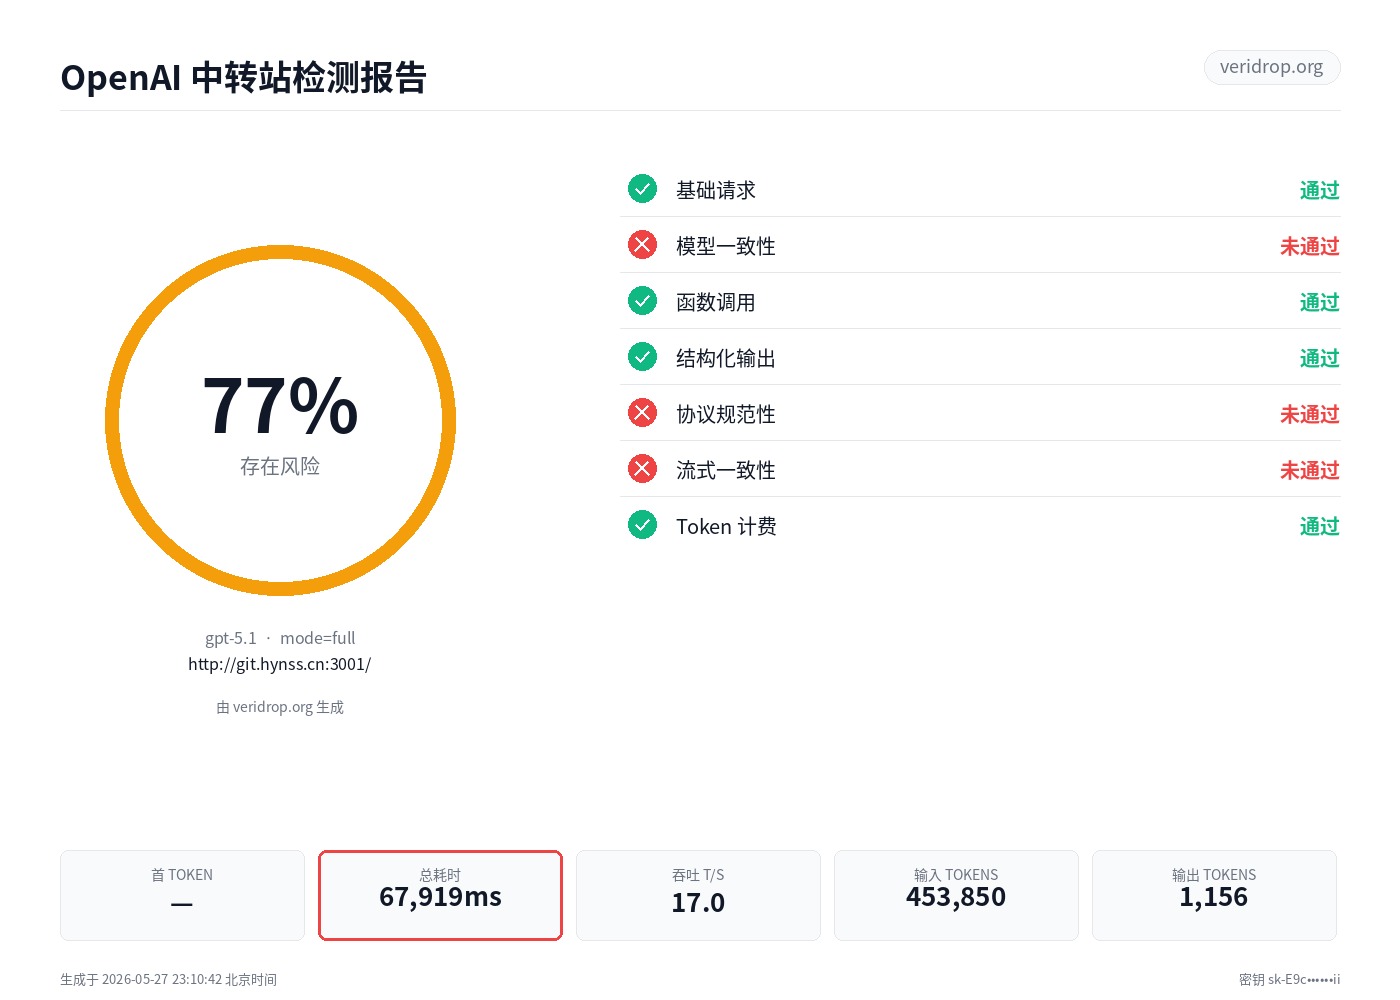Click the 通过 status for 函数调用

[1320, 302]
